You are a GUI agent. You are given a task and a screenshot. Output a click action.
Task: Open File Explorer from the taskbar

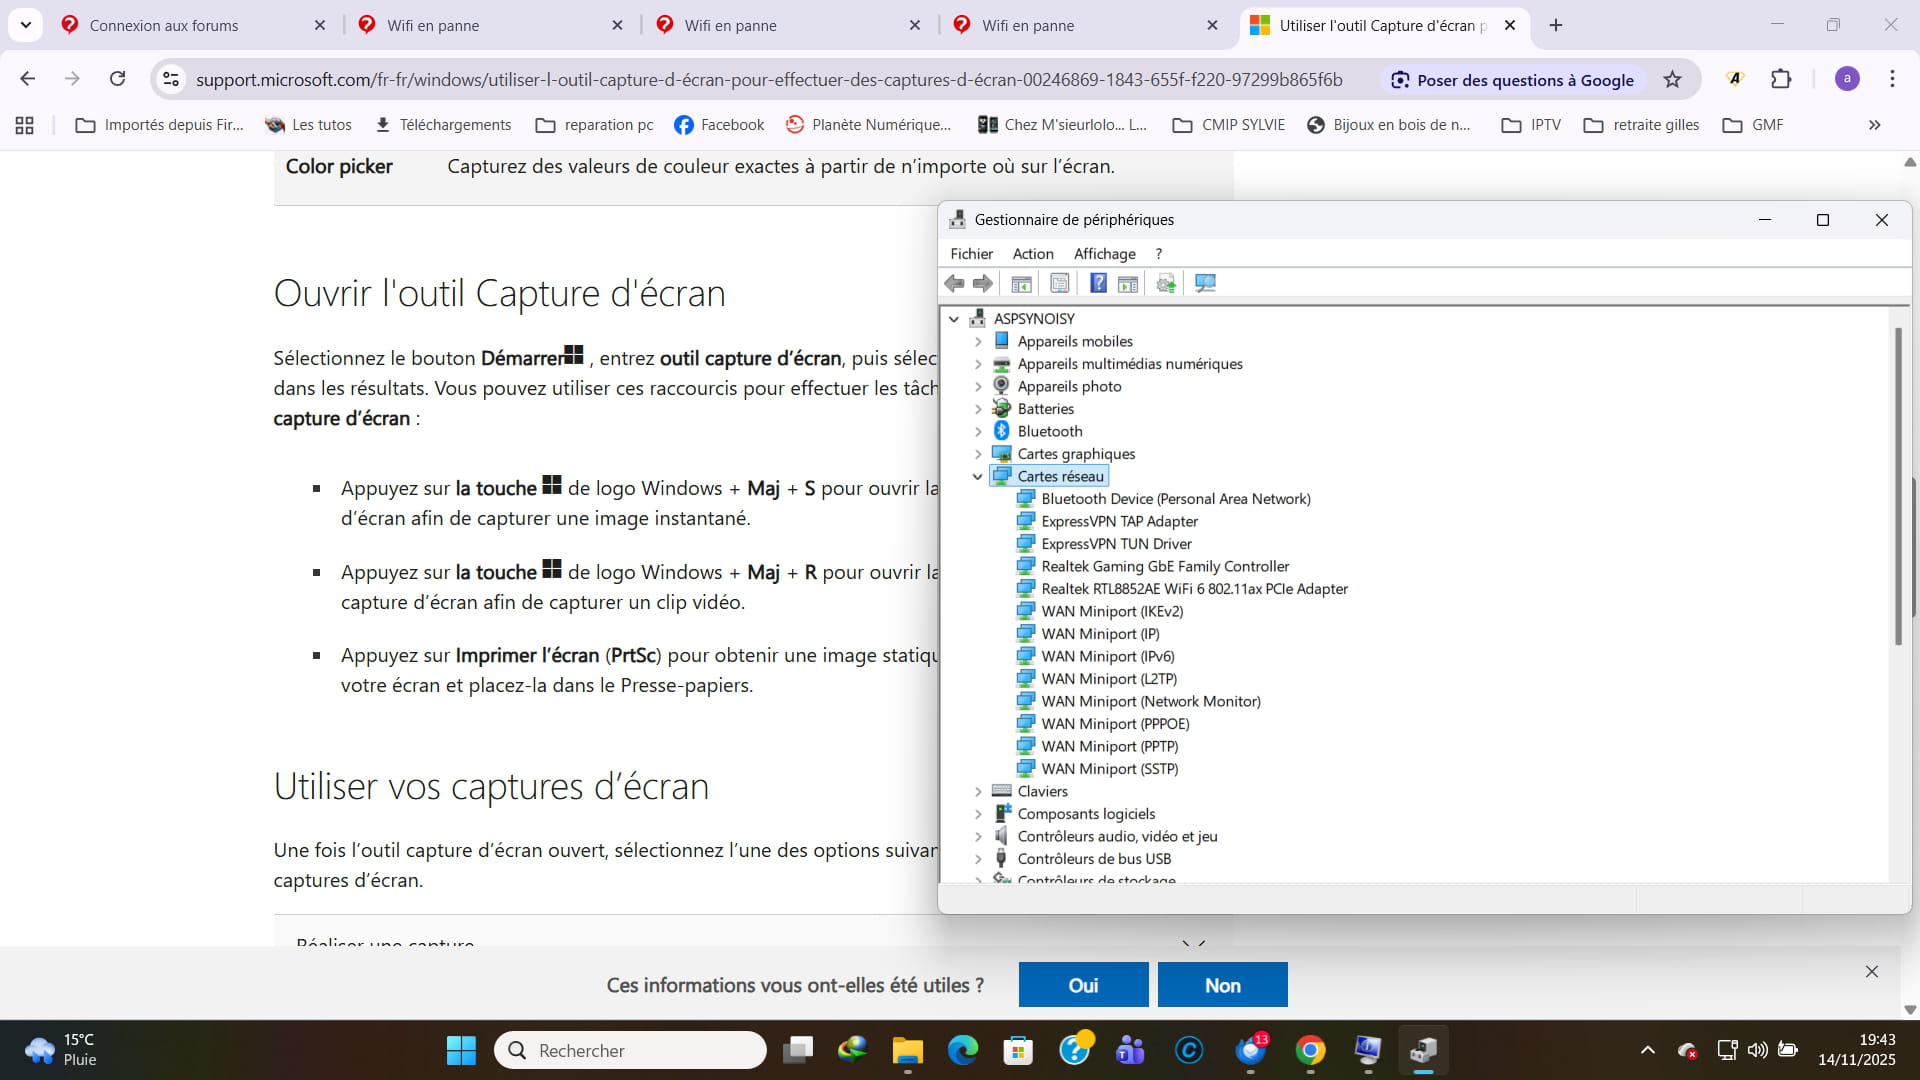(907, 1050)
